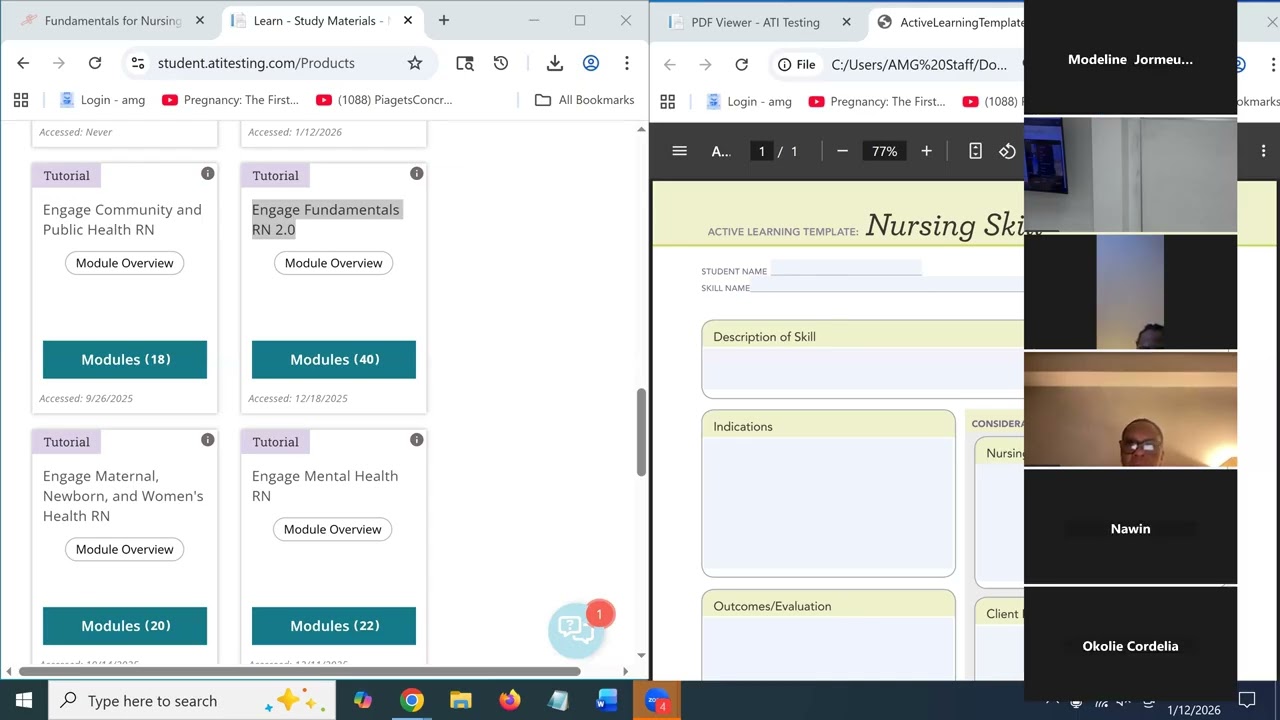Open Module Overview for Engage Community and Public Health RN
Image resolution: width=1280 pixels, height=720 pixels.
pos(125,263)
